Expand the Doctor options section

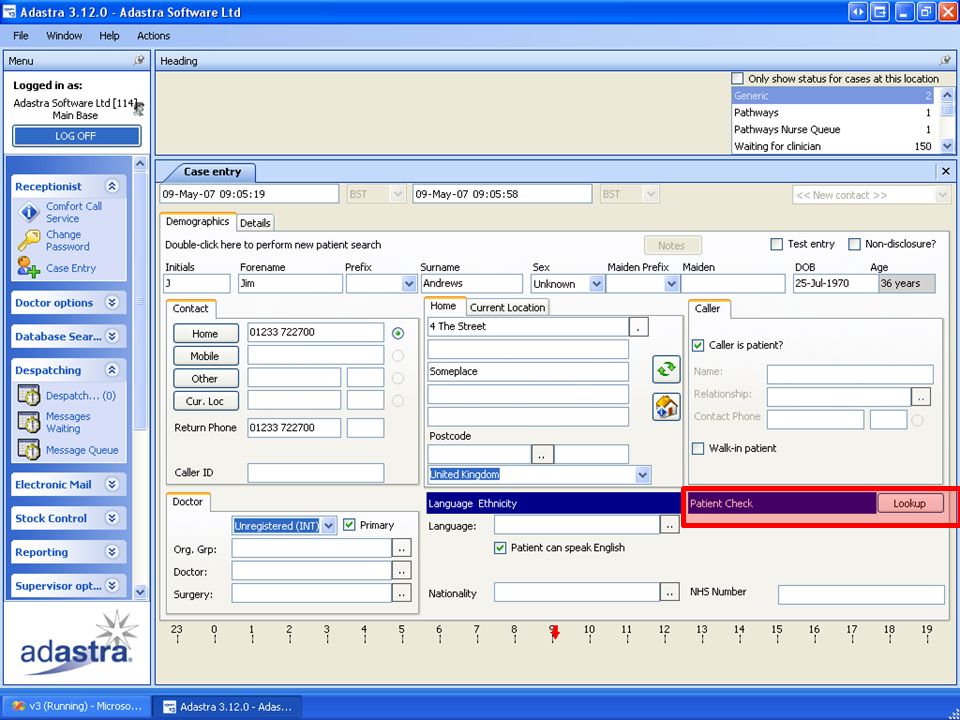click(112, 302)
